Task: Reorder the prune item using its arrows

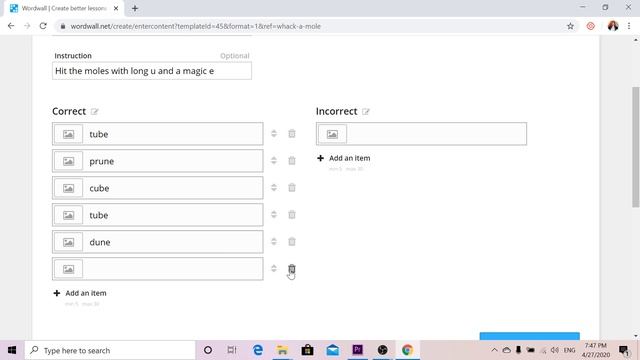Action: click(x=274, y=161)
